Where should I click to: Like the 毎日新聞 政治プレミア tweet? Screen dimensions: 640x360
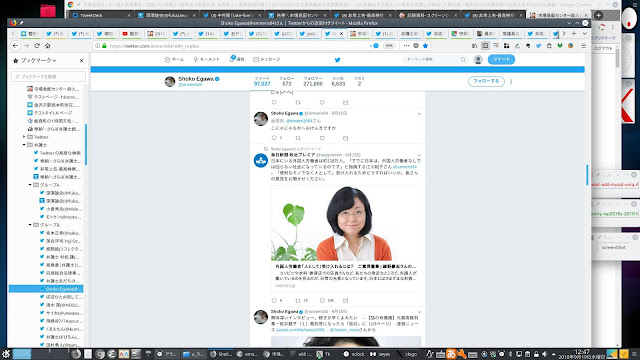point(322,300)
